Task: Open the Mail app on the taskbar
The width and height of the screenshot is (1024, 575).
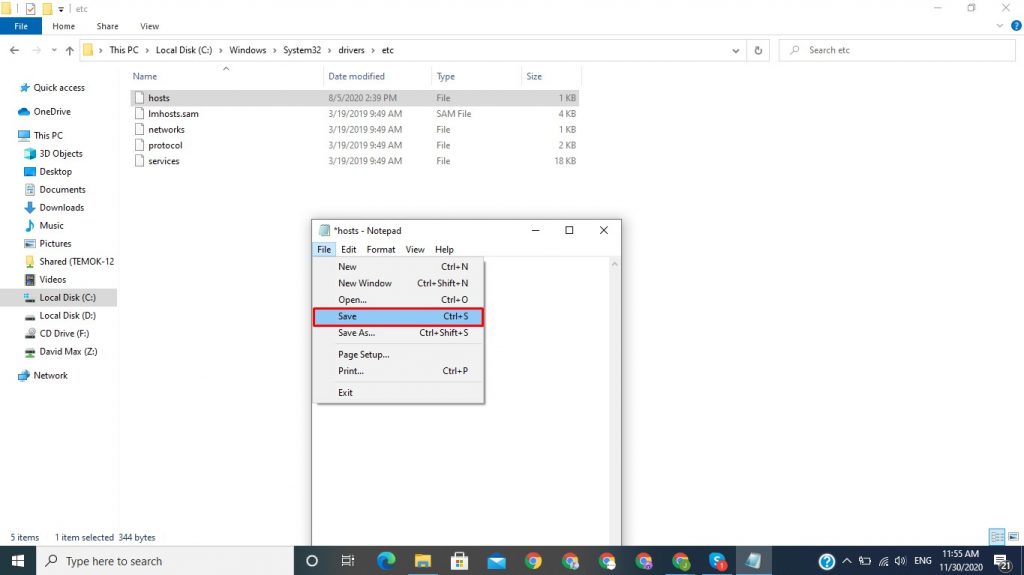Action: coord(496,561)
